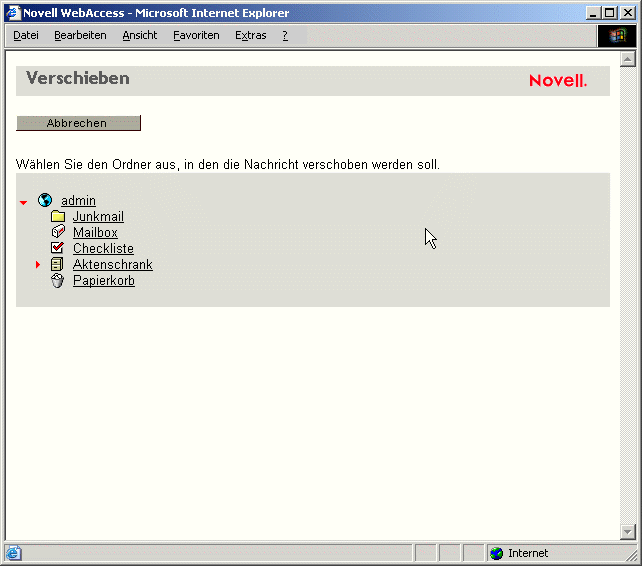642x566 pixels.
Task: Open the Extras menu
Action: 251,36
